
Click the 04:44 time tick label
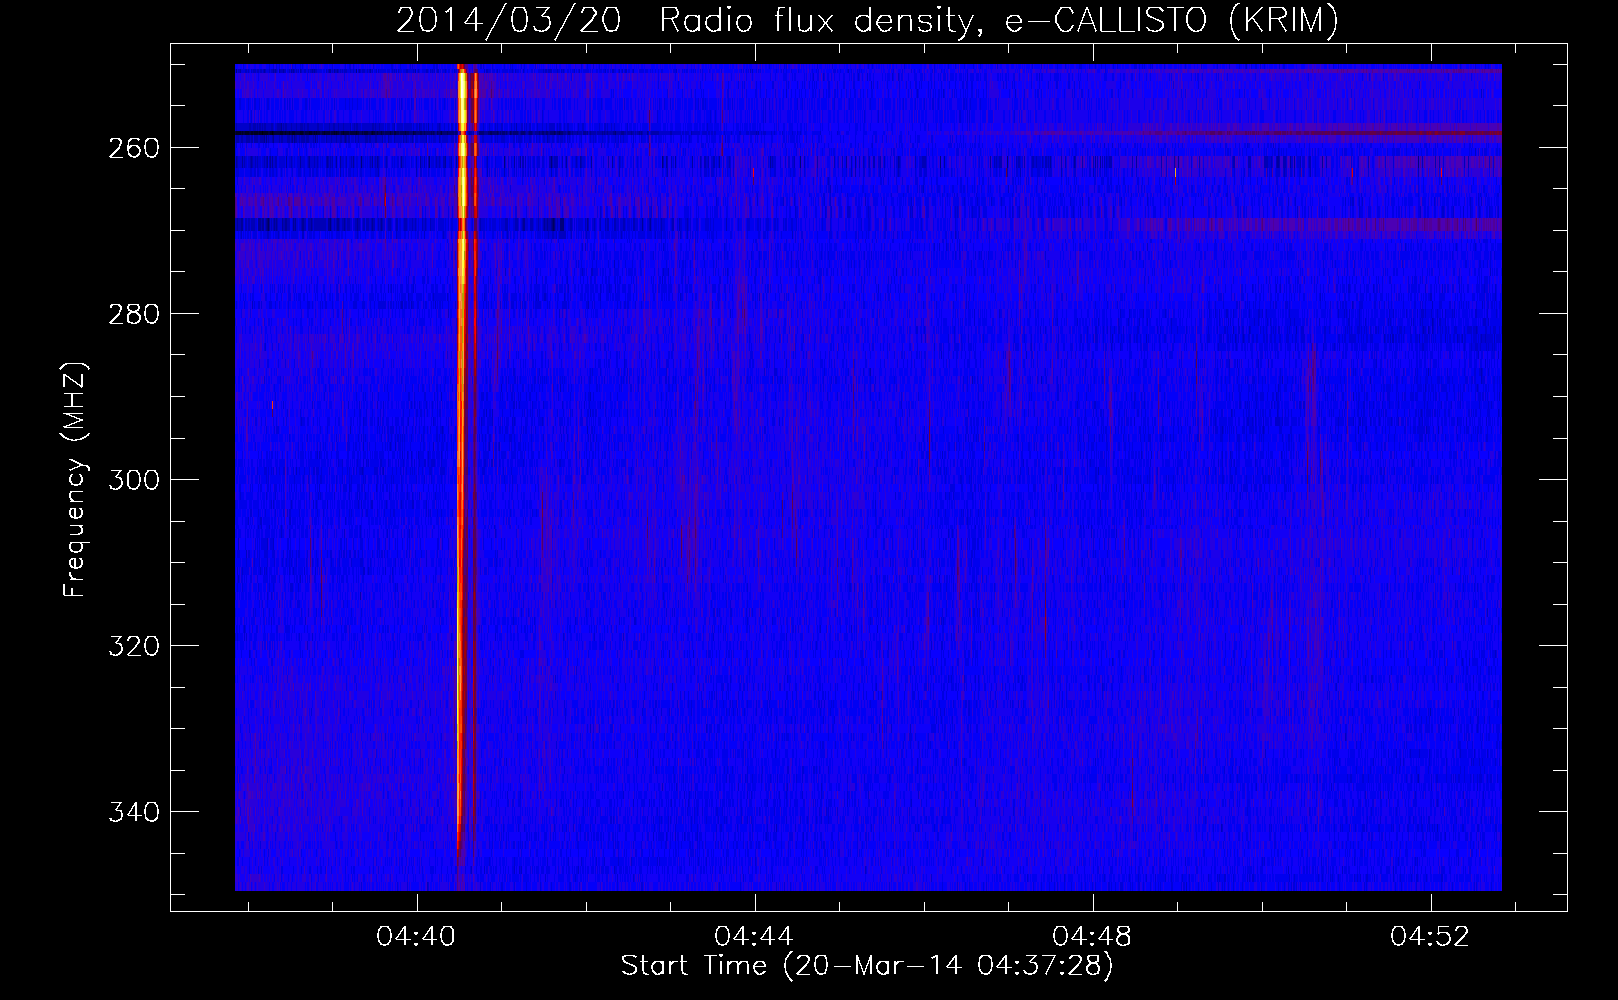[754, 936]
